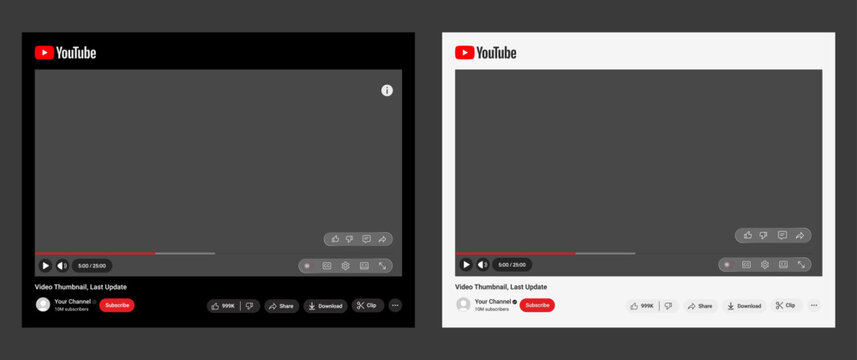Open Your Channel link in dark mockup
Viewport: 857px width, 360px height.
point(73,302)
